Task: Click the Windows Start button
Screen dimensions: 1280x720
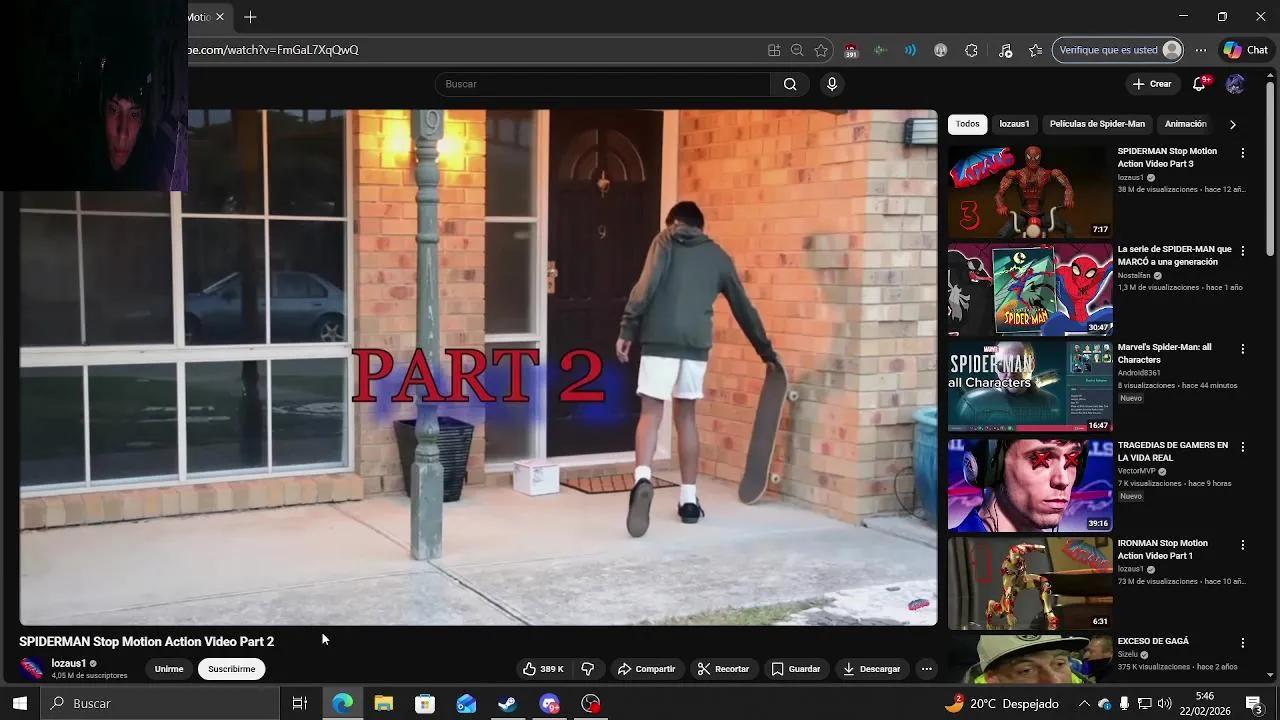Action: (x=19, y=704)
